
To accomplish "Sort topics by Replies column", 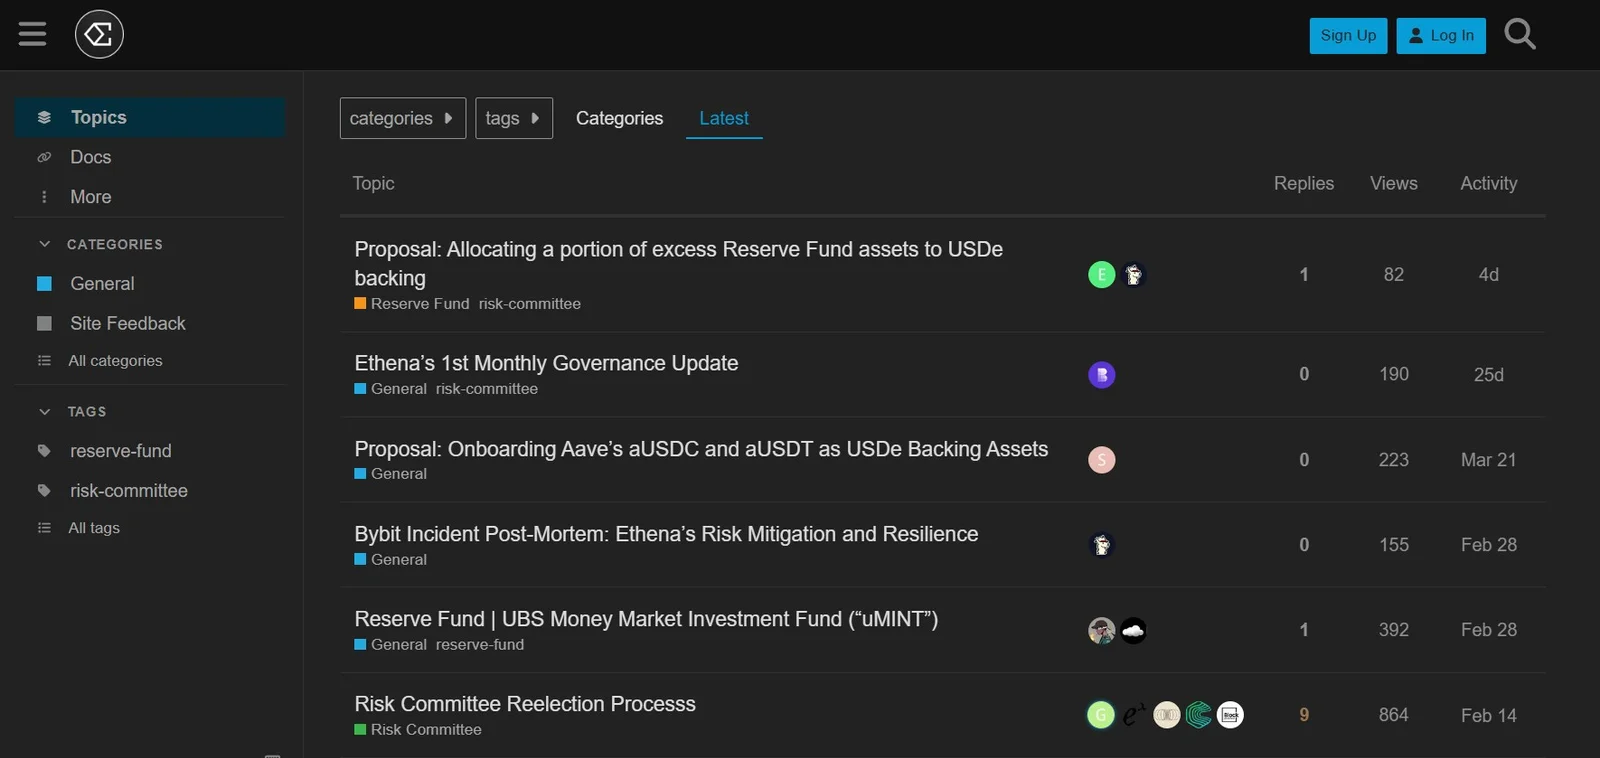I will 1303,183.
